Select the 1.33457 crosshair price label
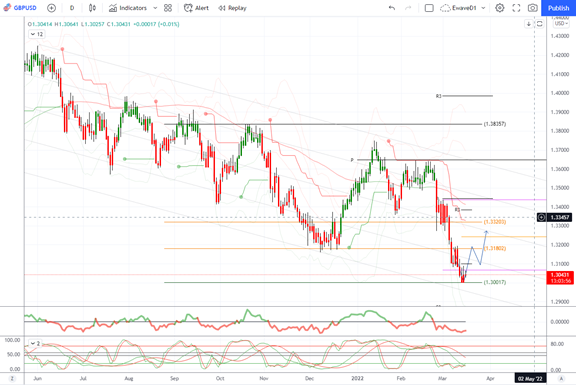 (x=559, y=217)
